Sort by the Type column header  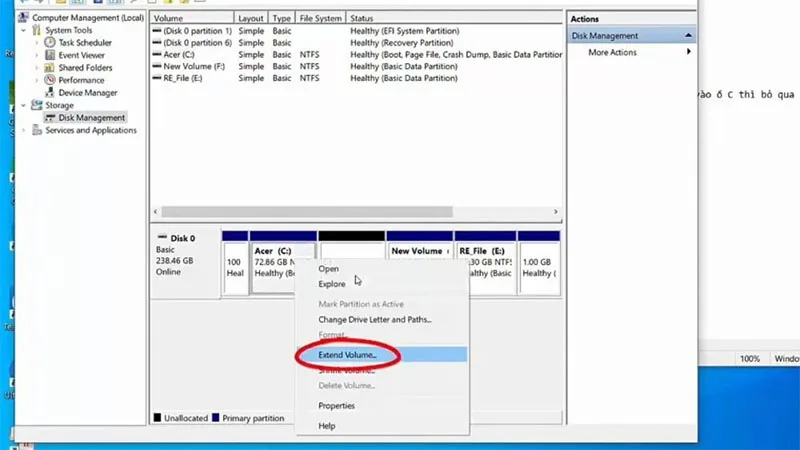click(281, 18)
